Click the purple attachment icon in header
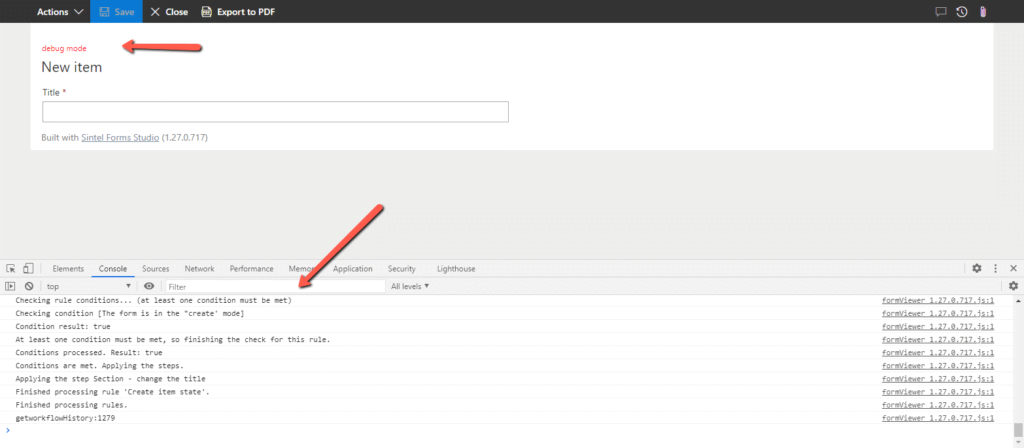 pos(983,12)
